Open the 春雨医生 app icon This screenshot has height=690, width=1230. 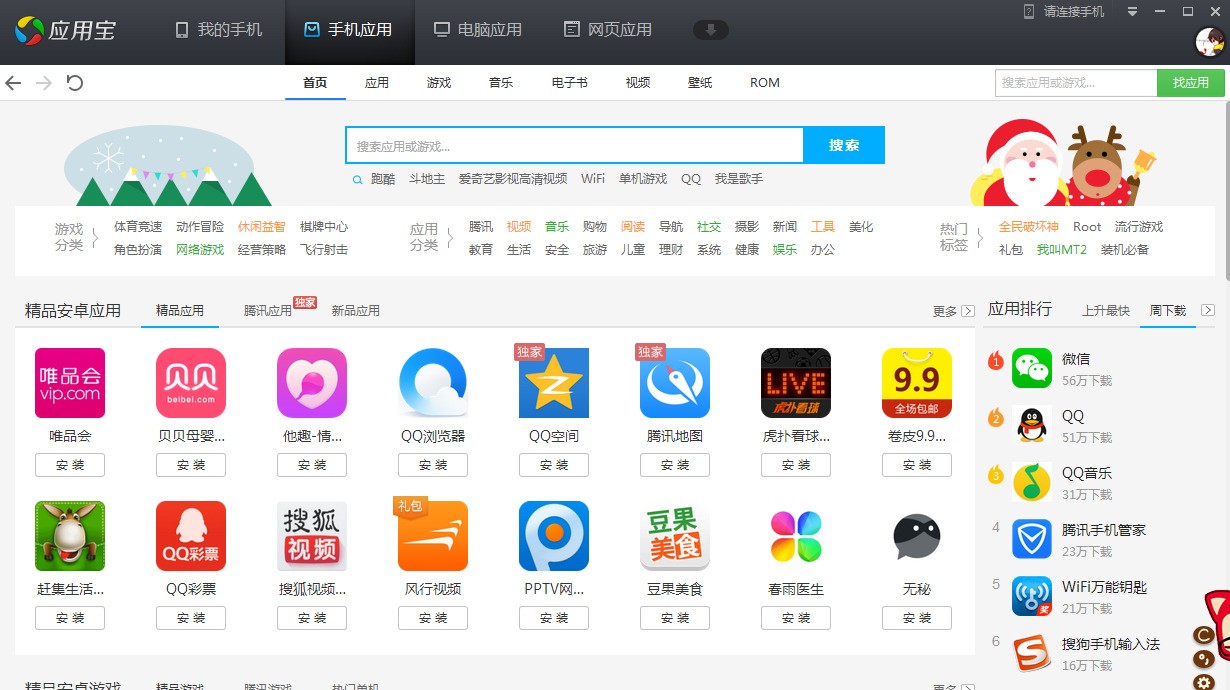point(796,536)
